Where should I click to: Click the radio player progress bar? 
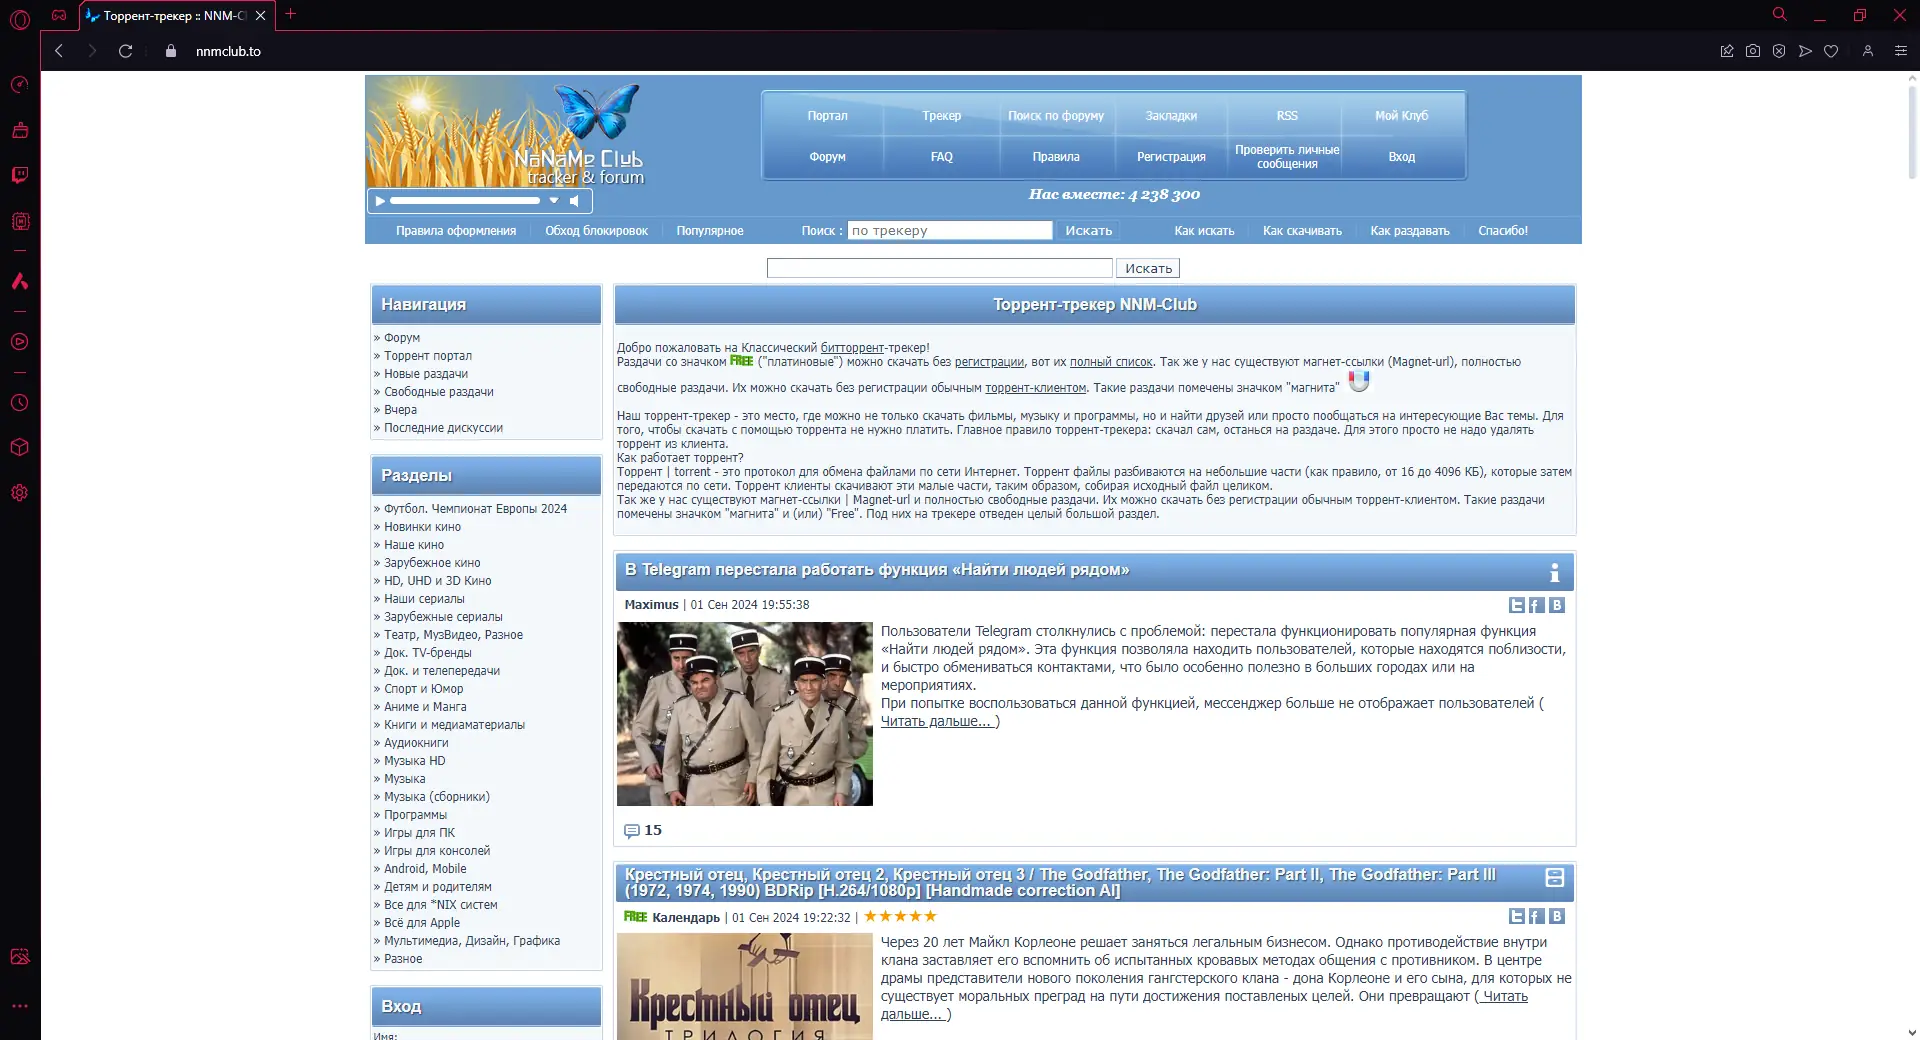click(x=465, y=201)
